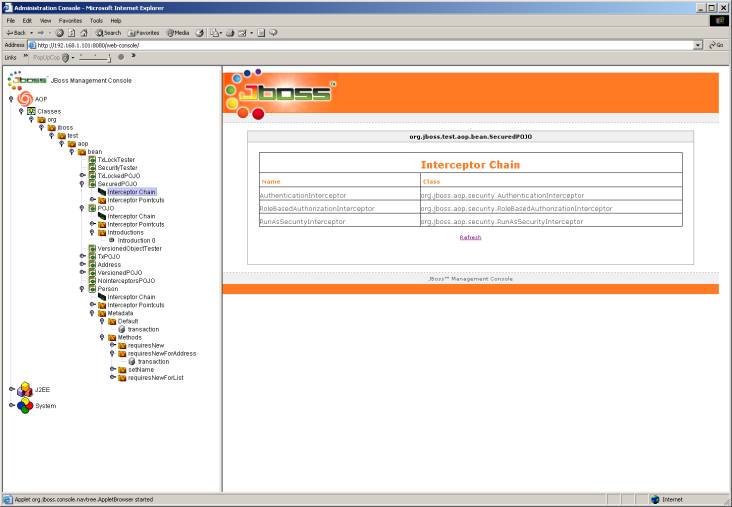Click the Messenger toolbar icon
Screen dimensions: 732x507
[273, 33]
